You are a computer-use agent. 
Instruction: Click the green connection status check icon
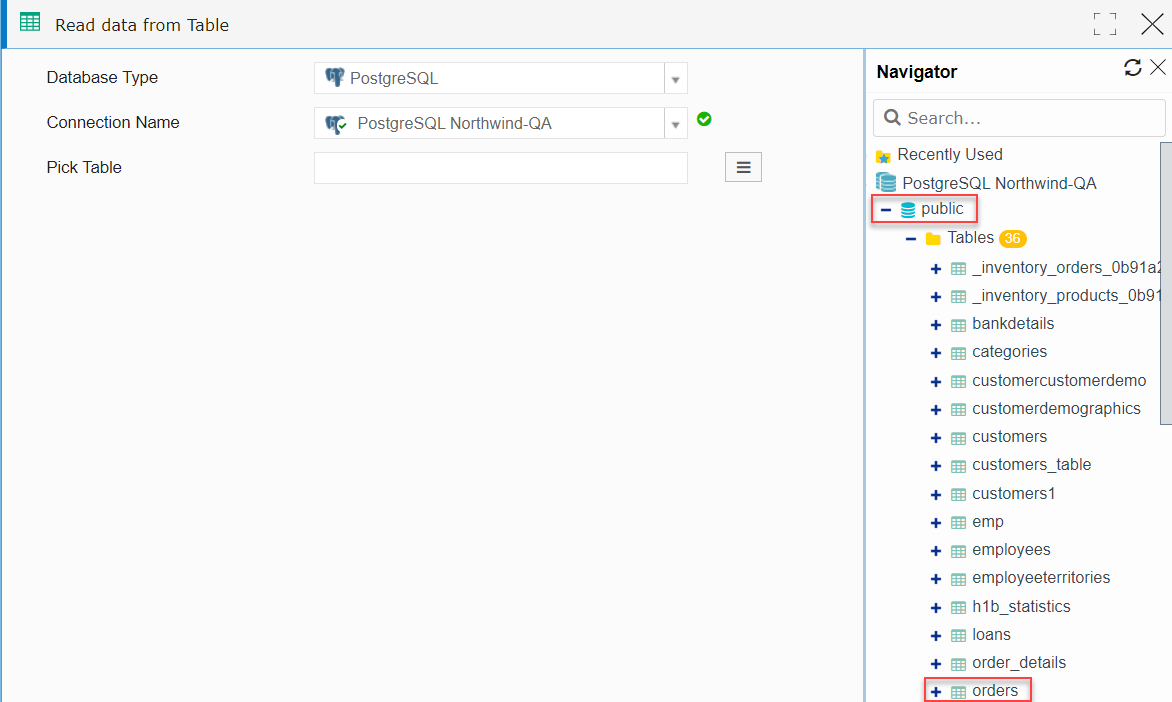704,120
